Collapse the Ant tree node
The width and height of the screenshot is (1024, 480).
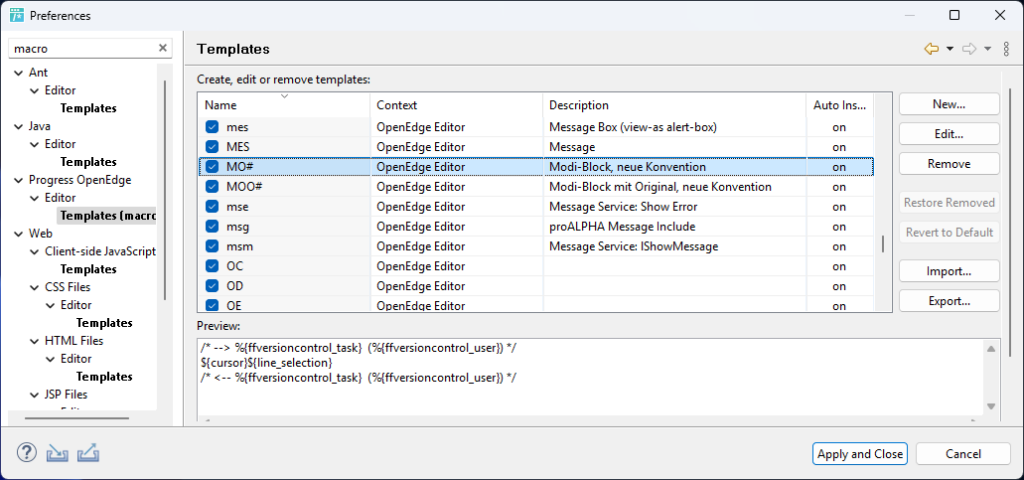(18, 73)
